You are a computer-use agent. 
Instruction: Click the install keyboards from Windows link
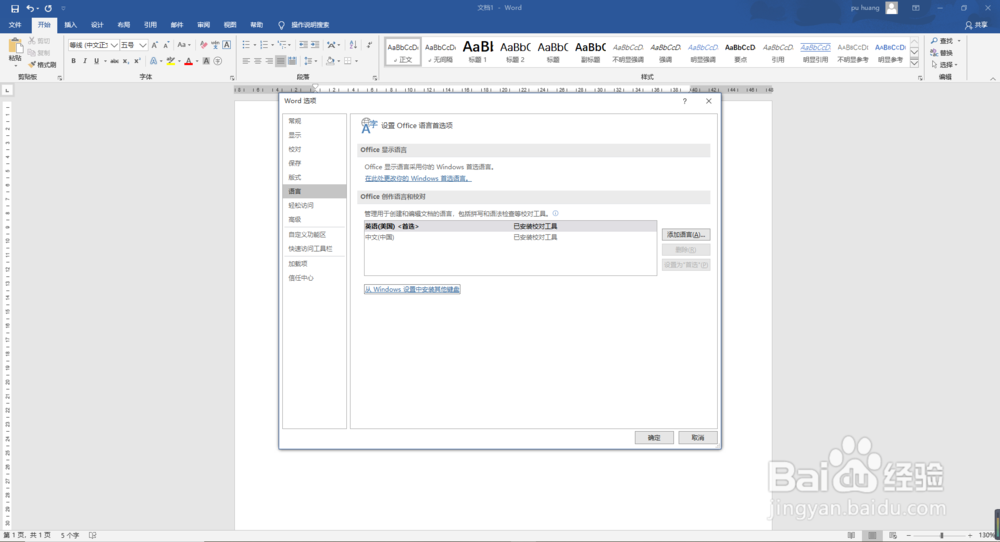[x=412, y=289]
